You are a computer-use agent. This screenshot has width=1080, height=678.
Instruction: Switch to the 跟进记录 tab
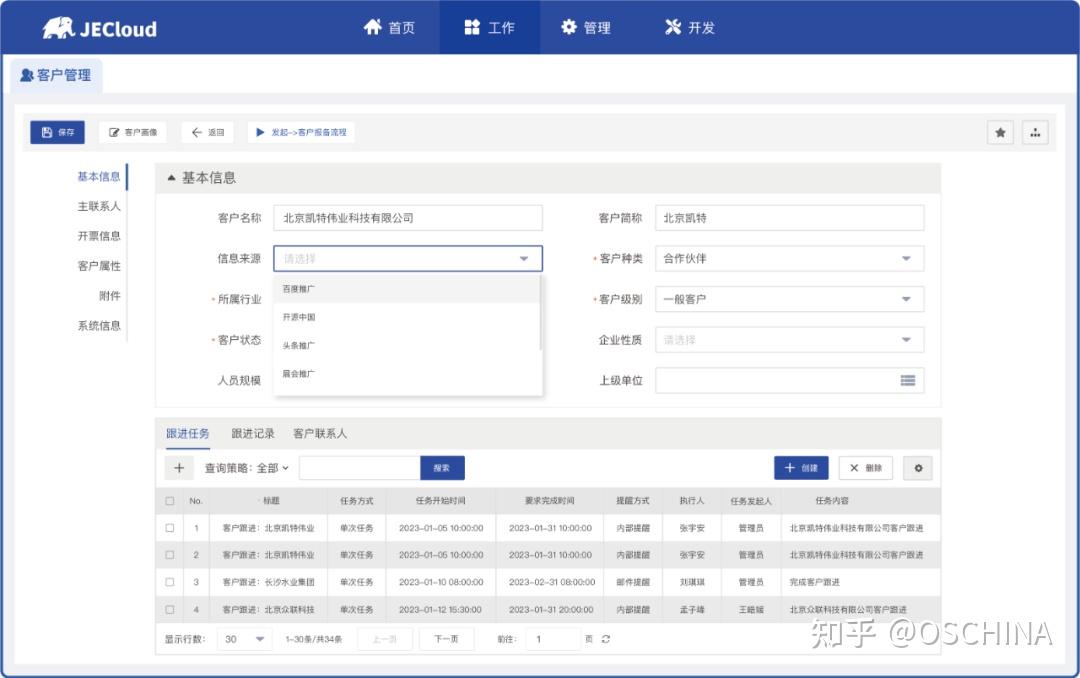(252, 433)
